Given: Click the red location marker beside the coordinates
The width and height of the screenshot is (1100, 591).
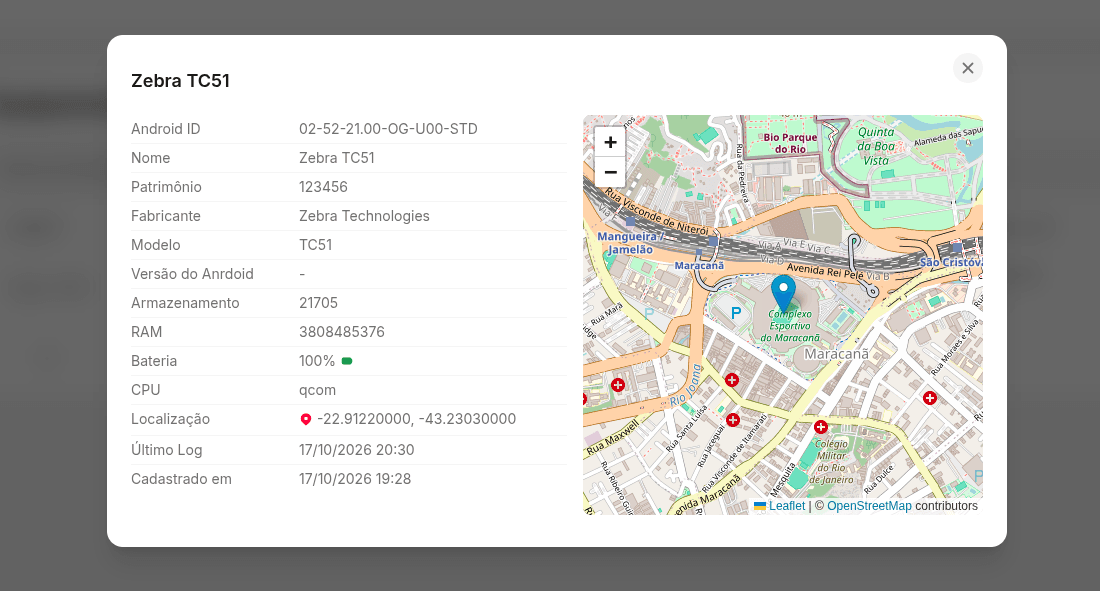Looking at the screenshot, I should pyautogui.click(x=305, y=419).
